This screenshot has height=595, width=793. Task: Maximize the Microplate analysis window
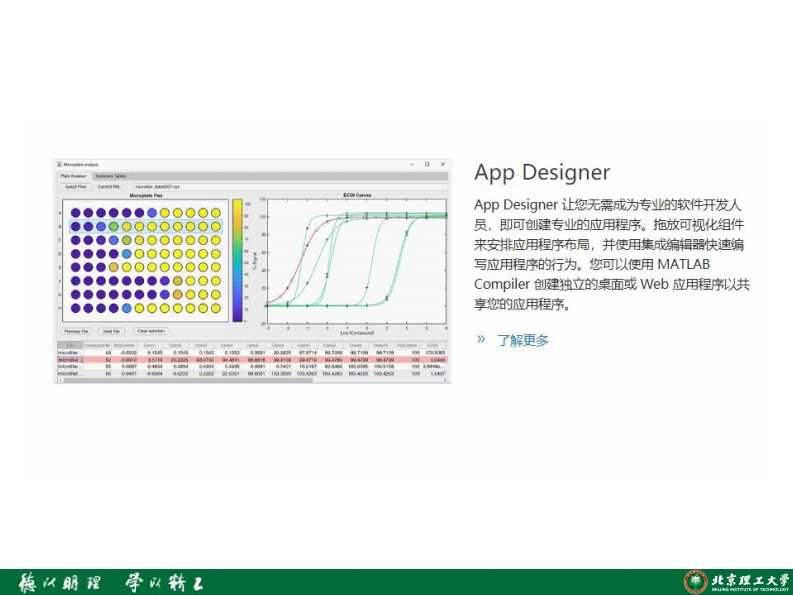pyautogui.click(x=427, y=164)
